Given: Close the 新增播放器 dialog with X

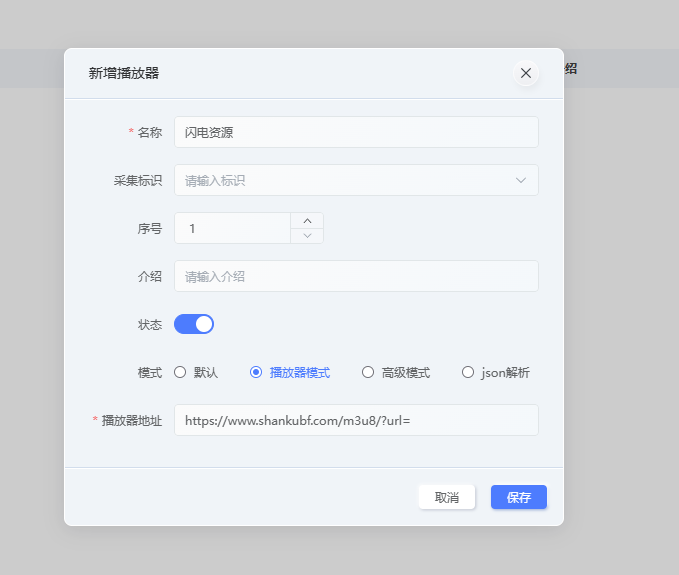Looking at the screenshot, I should click(x=526, y=73).
